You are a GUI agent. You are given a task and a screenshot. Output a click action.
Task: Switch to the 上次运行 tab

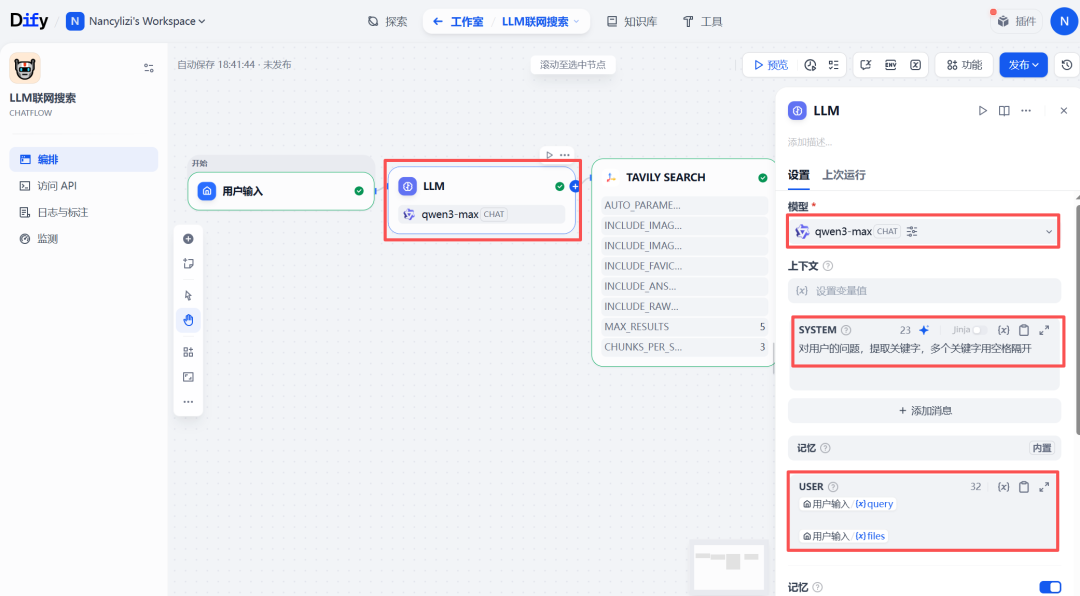(844, 175)
